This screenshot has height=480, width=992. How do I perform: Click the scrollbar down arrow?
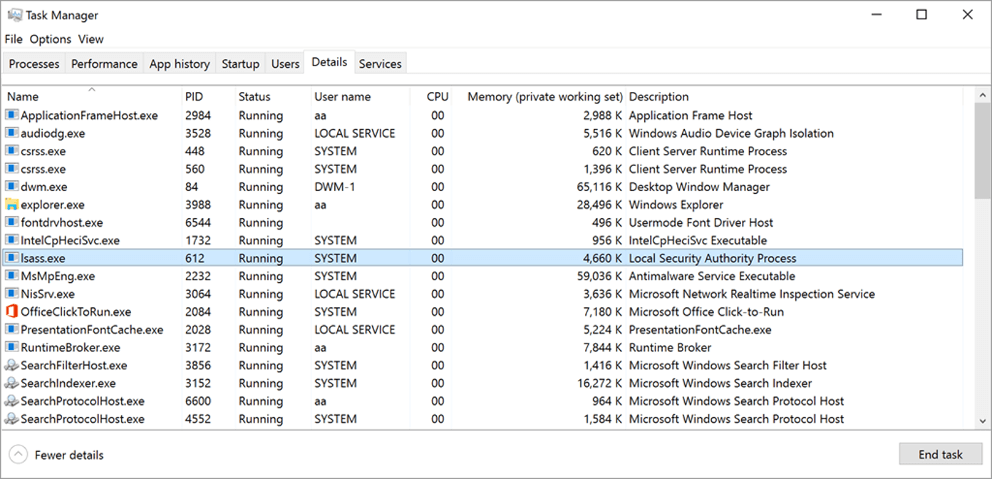coord(983,421)
